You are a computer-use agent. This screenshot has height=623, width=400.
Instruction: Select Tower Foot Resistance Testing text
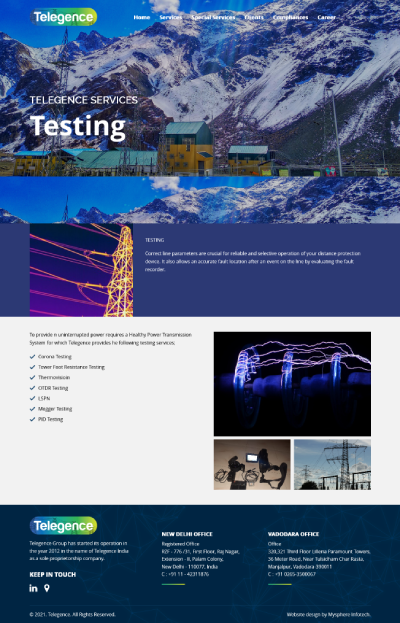71,367
